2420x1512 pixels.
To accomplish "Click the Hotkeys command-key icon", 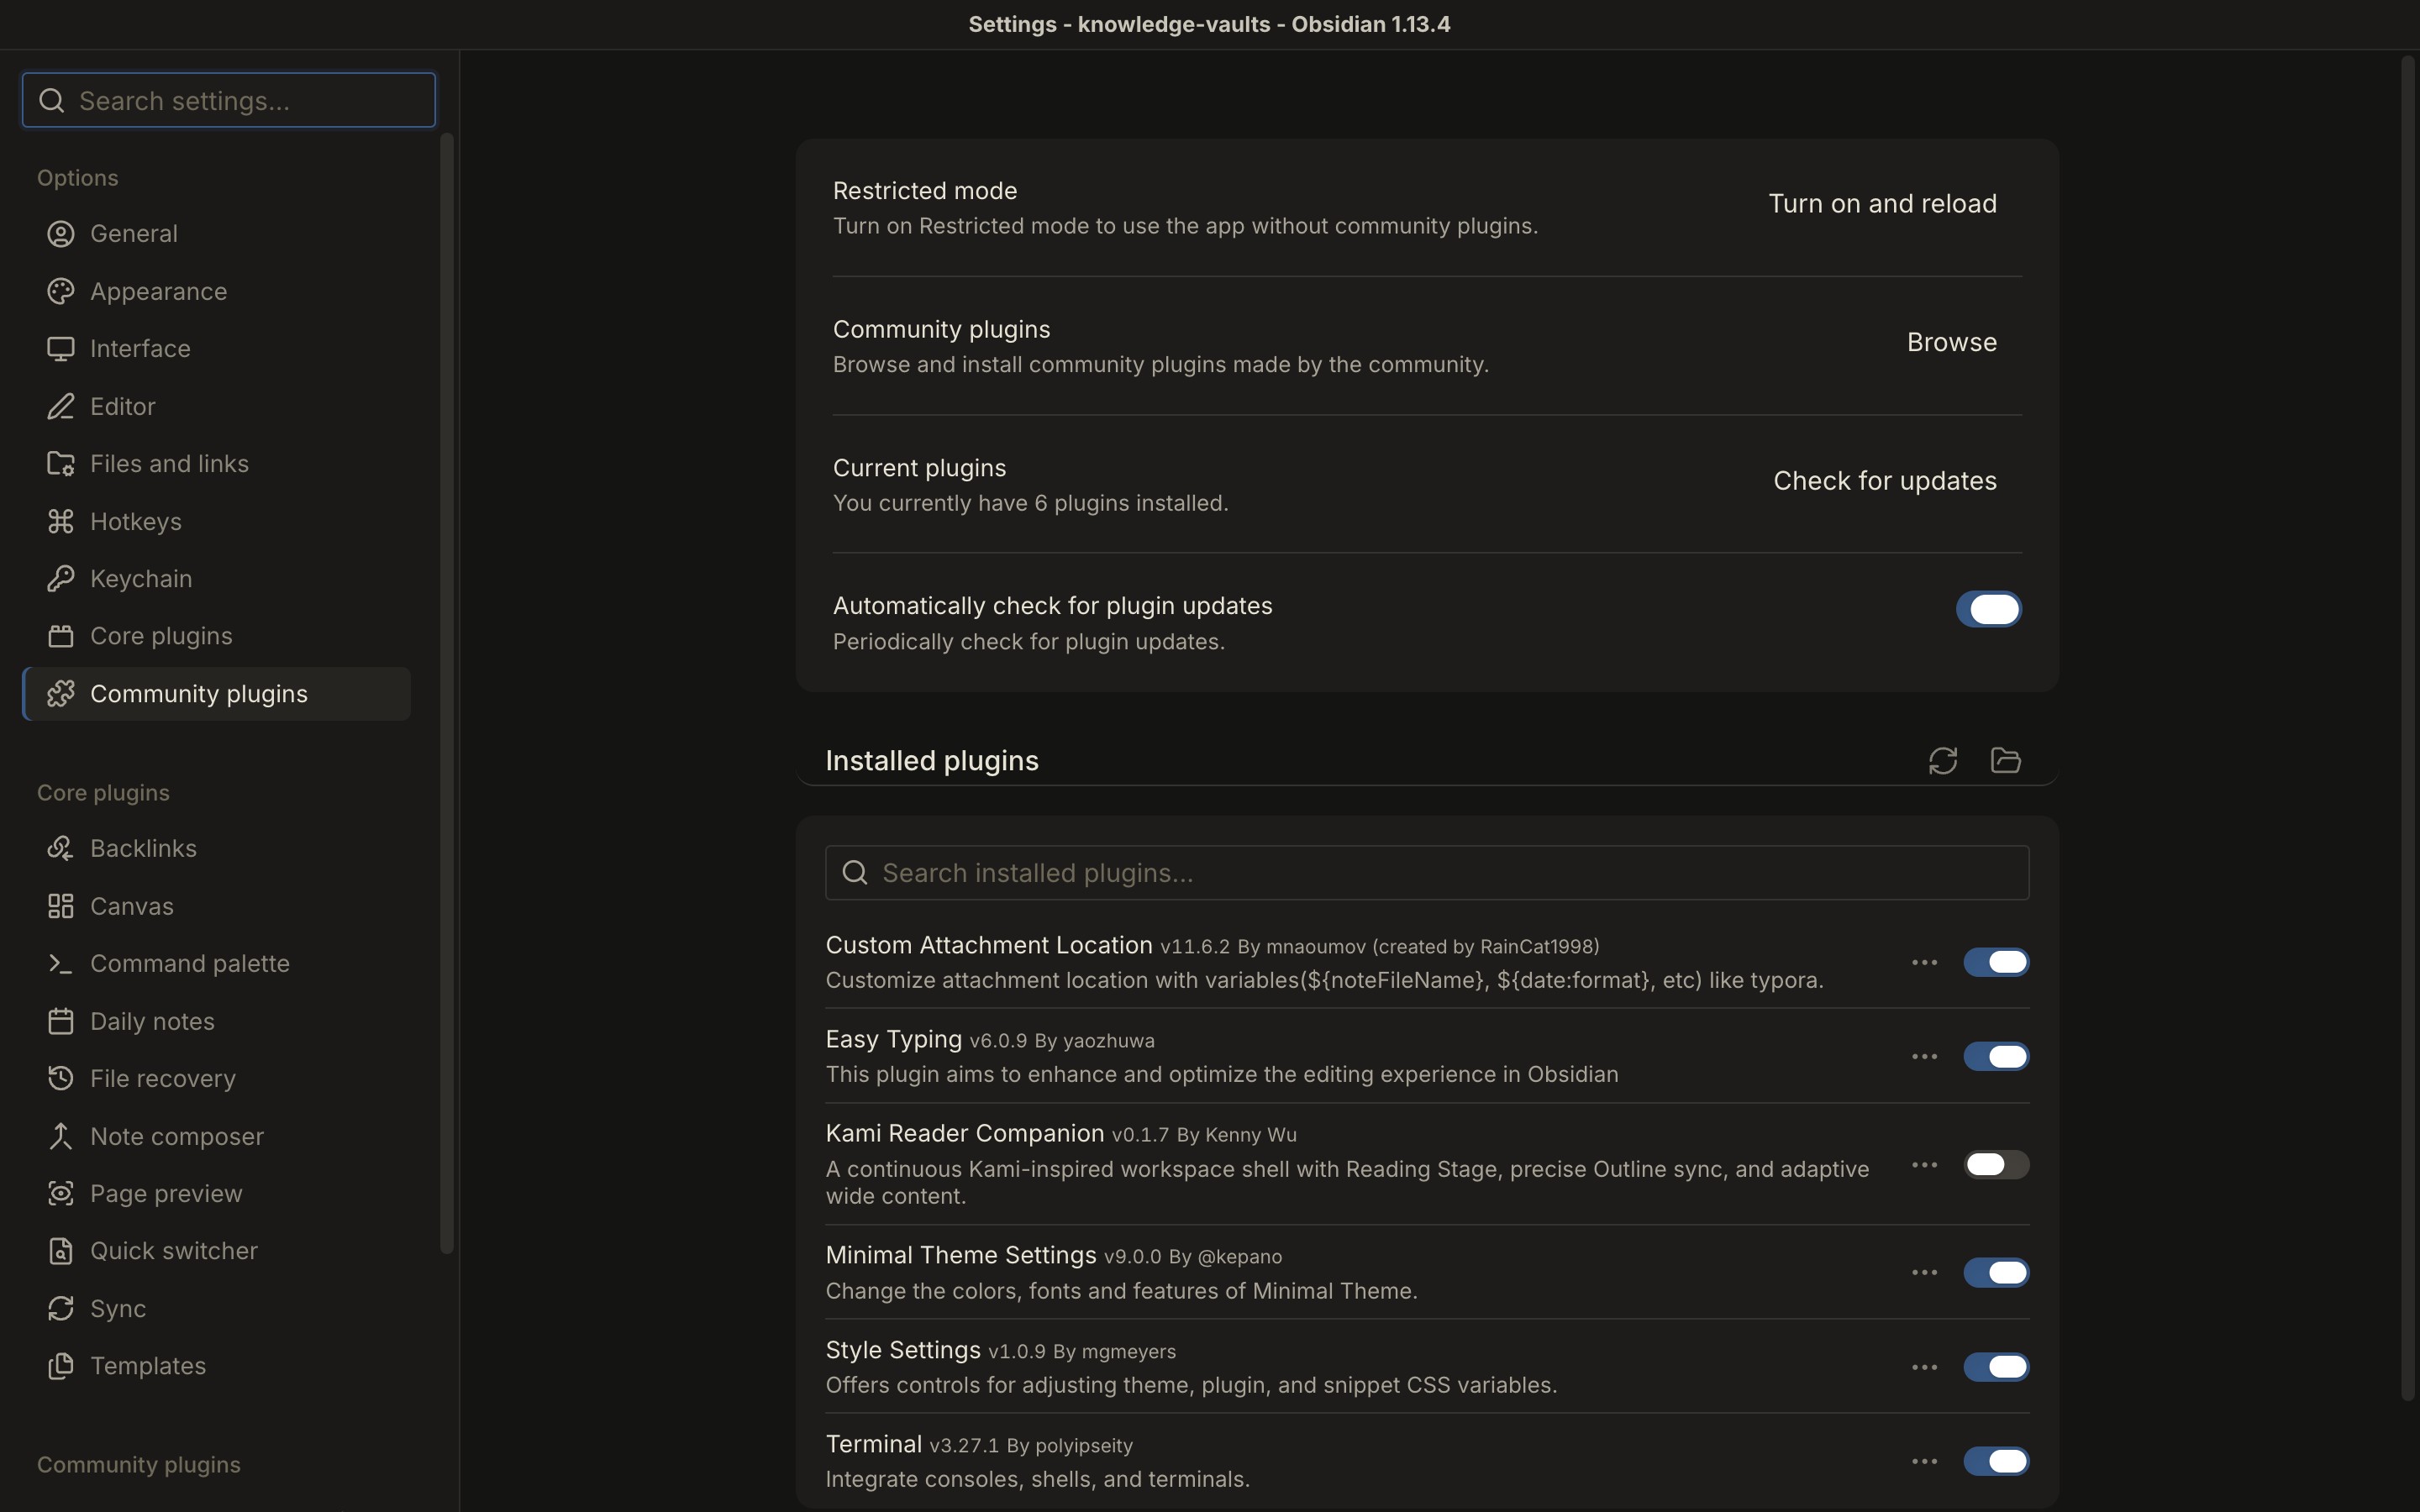I will click(61, 522).
